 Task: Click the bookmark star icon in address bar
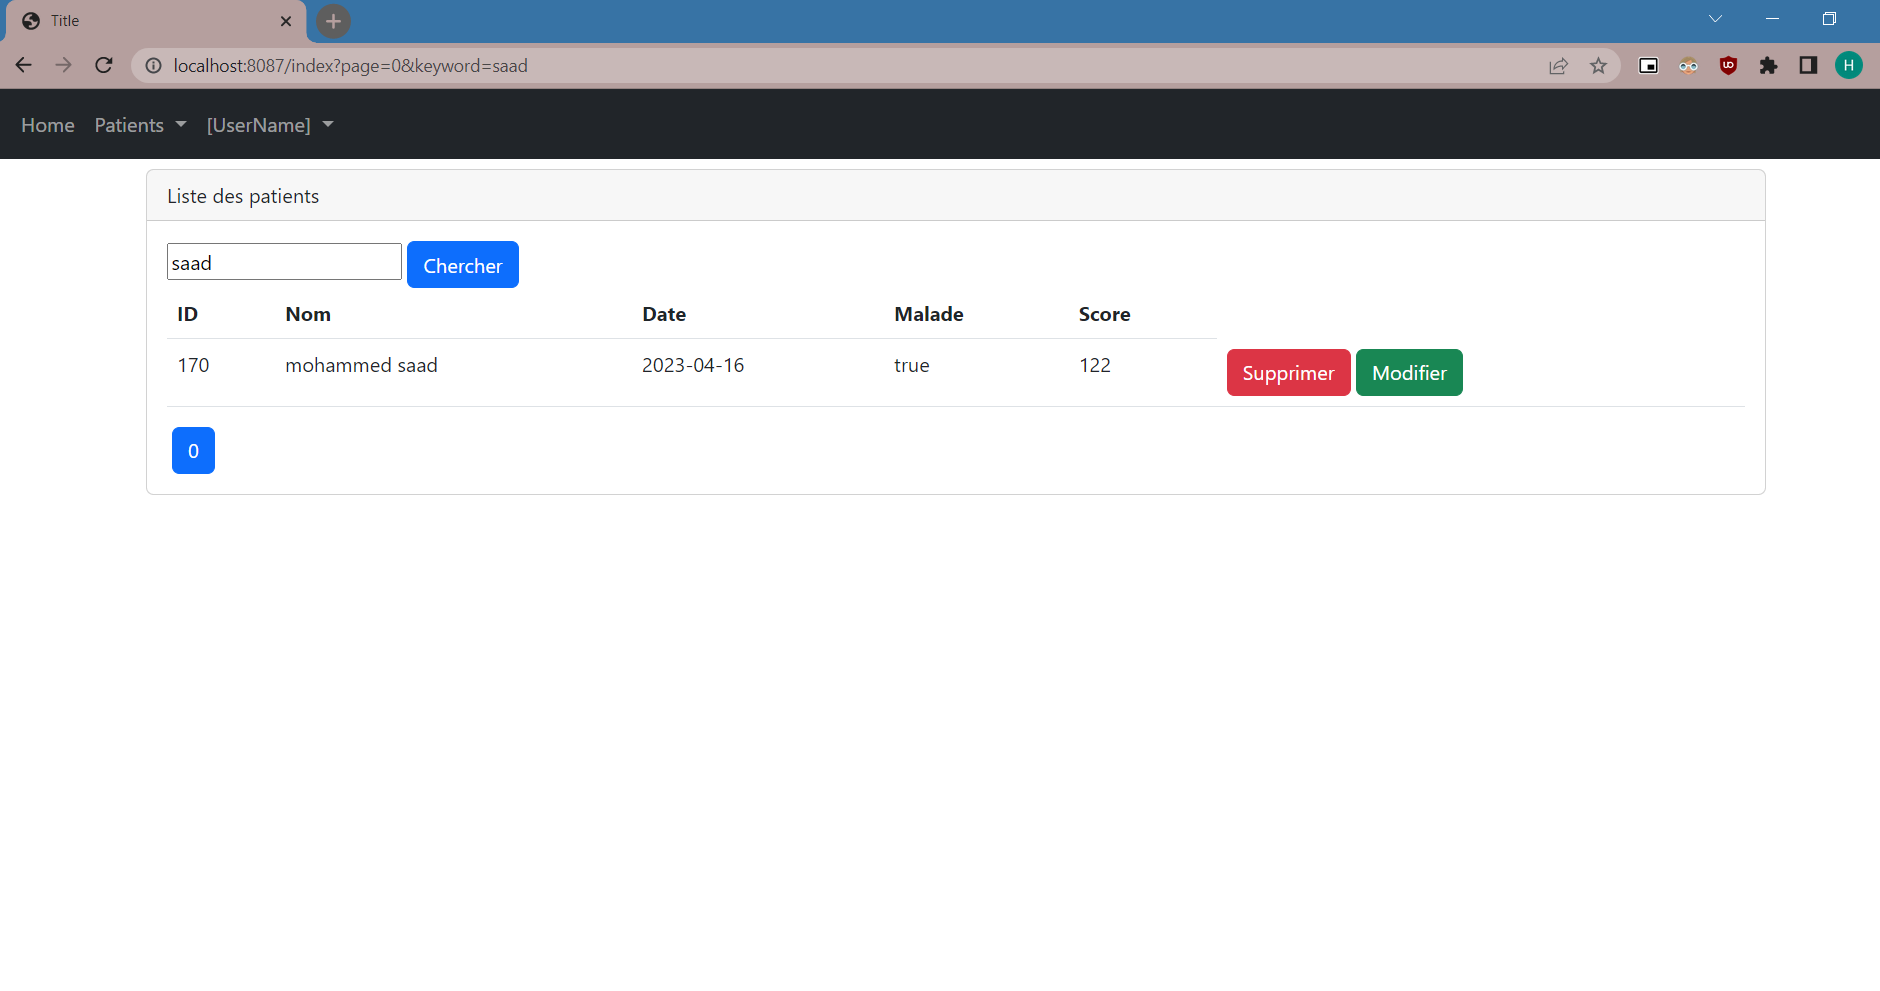click(1597, 65)
